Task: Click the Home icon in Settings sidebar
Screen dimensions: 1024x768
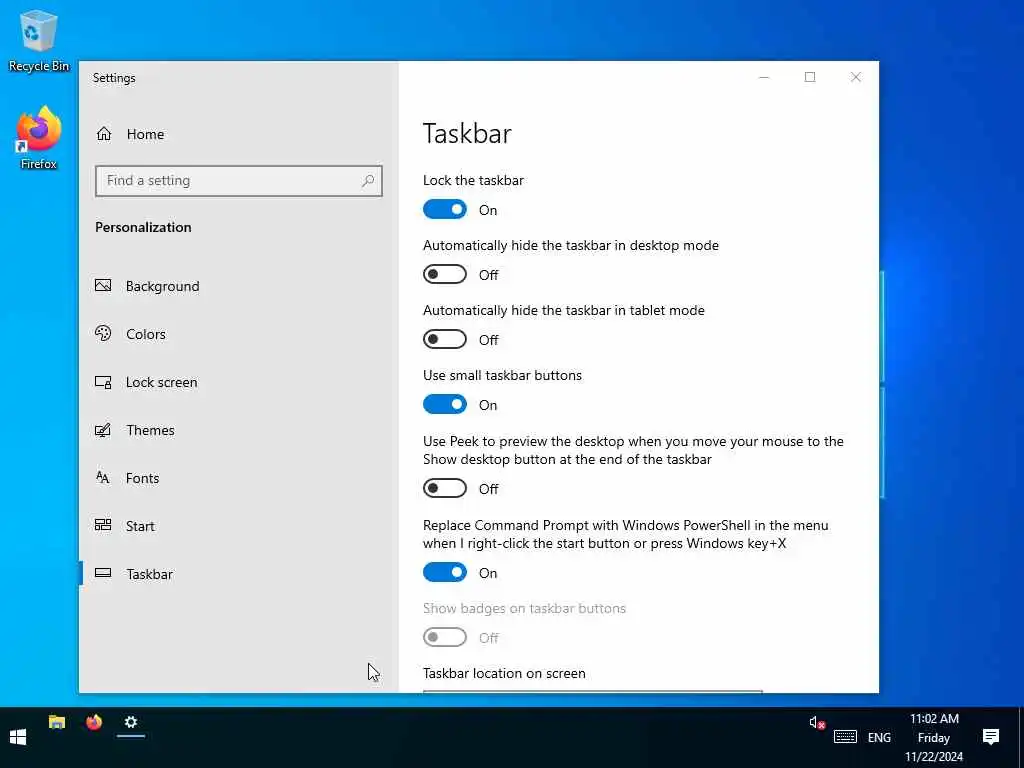Action: point(104,134)
